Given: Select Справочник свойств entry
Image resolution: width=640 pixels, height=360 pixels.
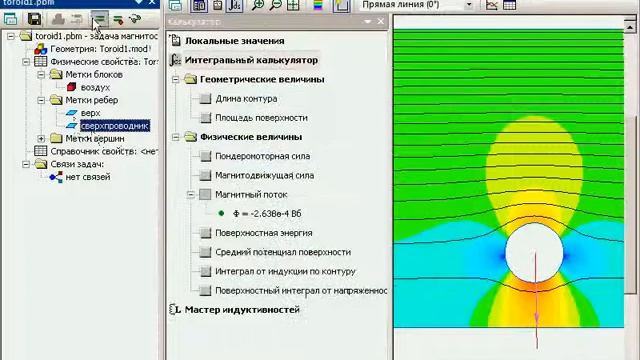Looking at the screenshot, I should pyautogui.click(x=103, y=151).
